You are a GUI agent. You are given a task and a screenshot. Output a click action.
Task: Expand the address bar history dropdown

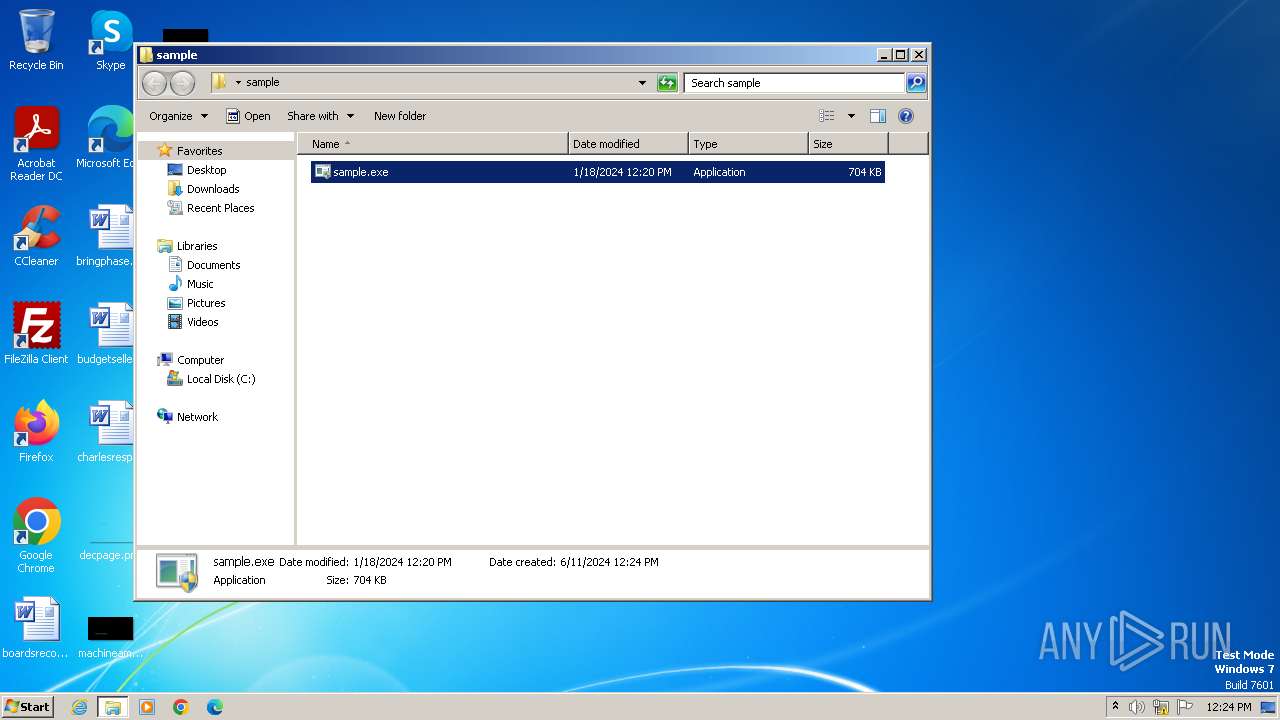[642, 83]
